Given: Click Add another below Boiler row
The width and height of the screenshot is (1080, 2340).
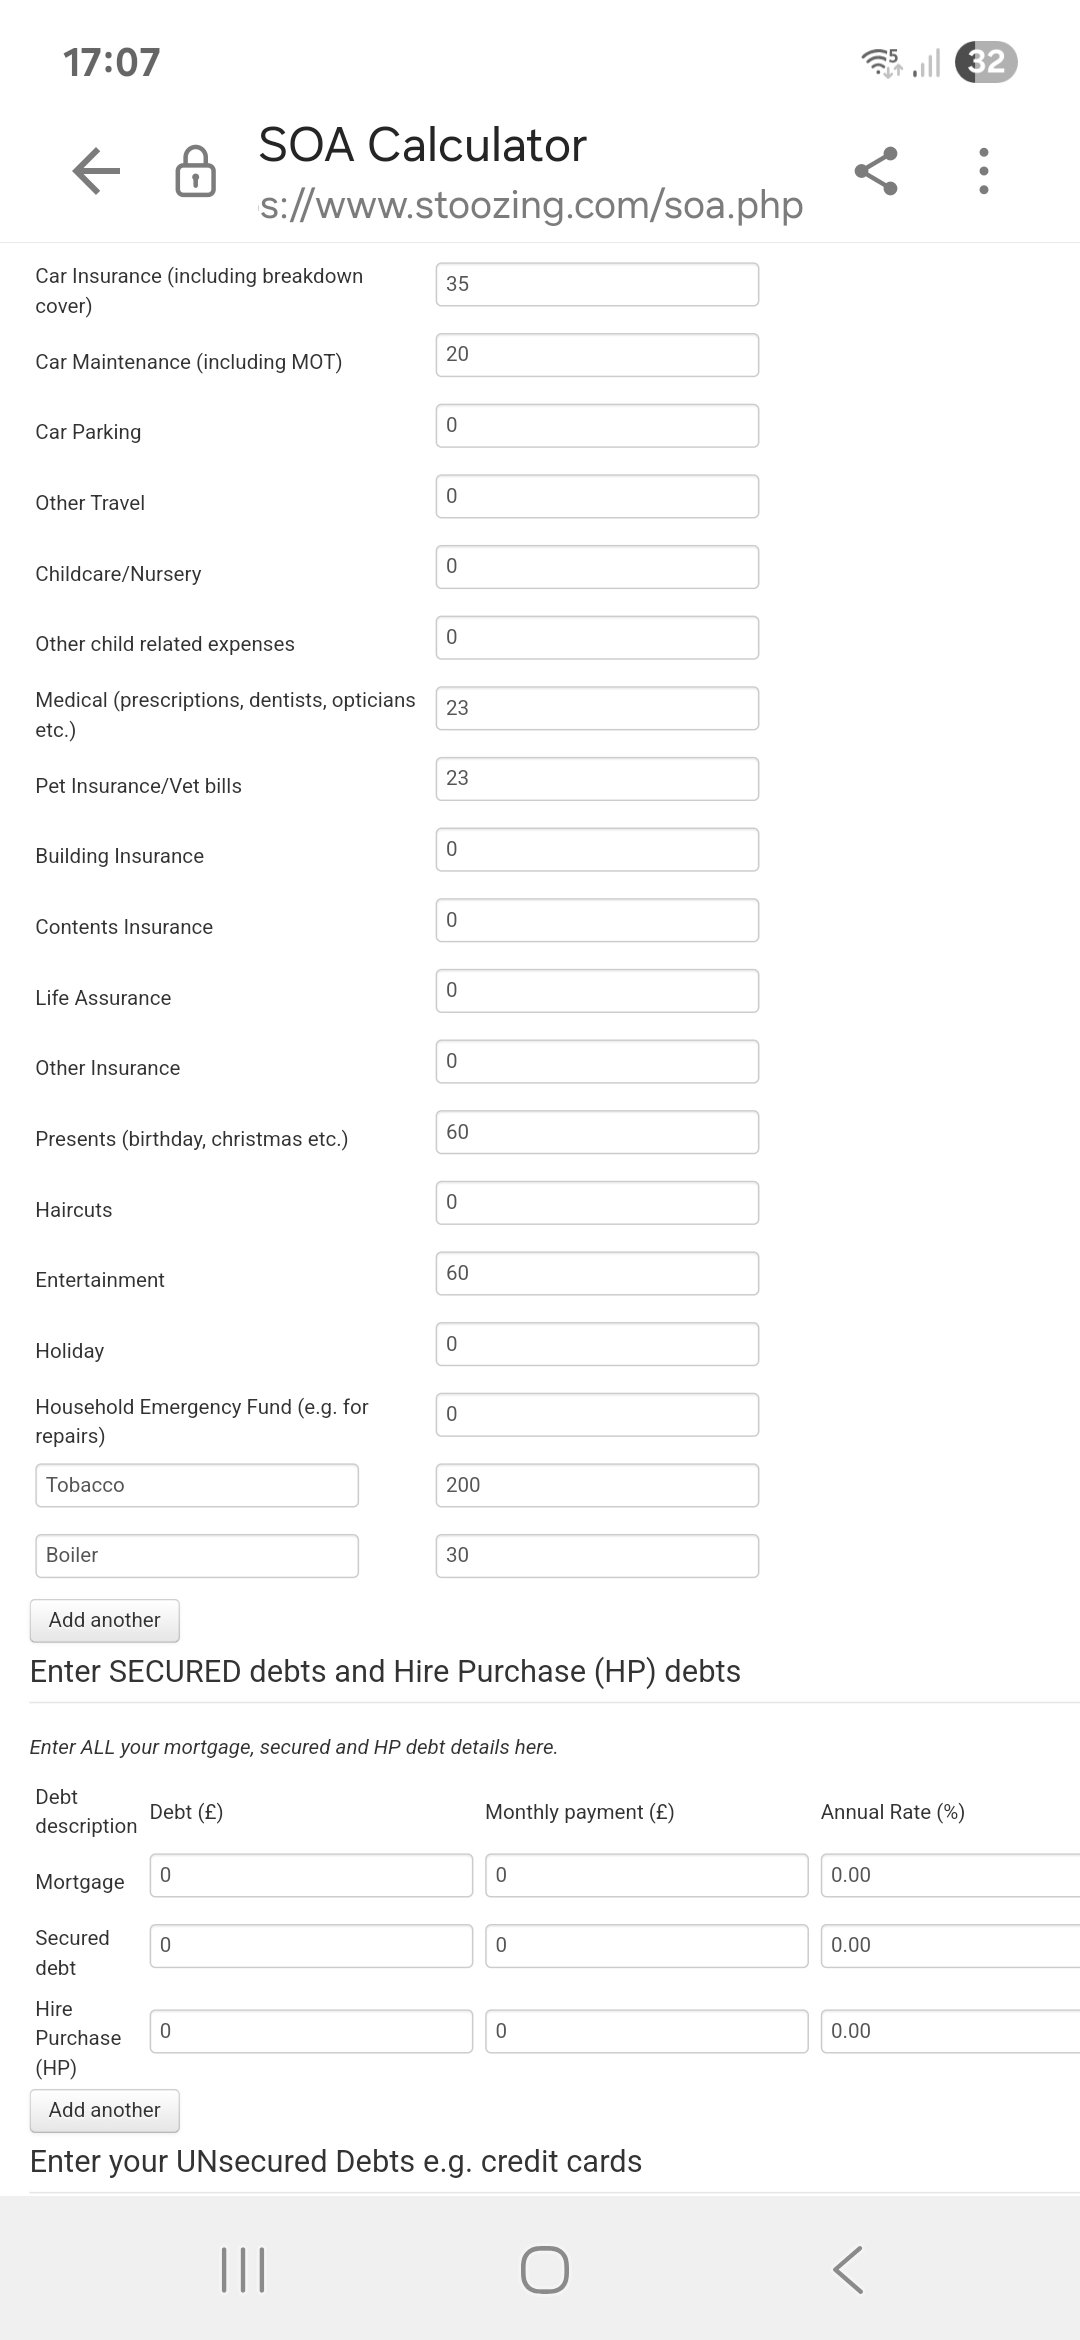Looking at the screenshot, I should (105, 1620).
